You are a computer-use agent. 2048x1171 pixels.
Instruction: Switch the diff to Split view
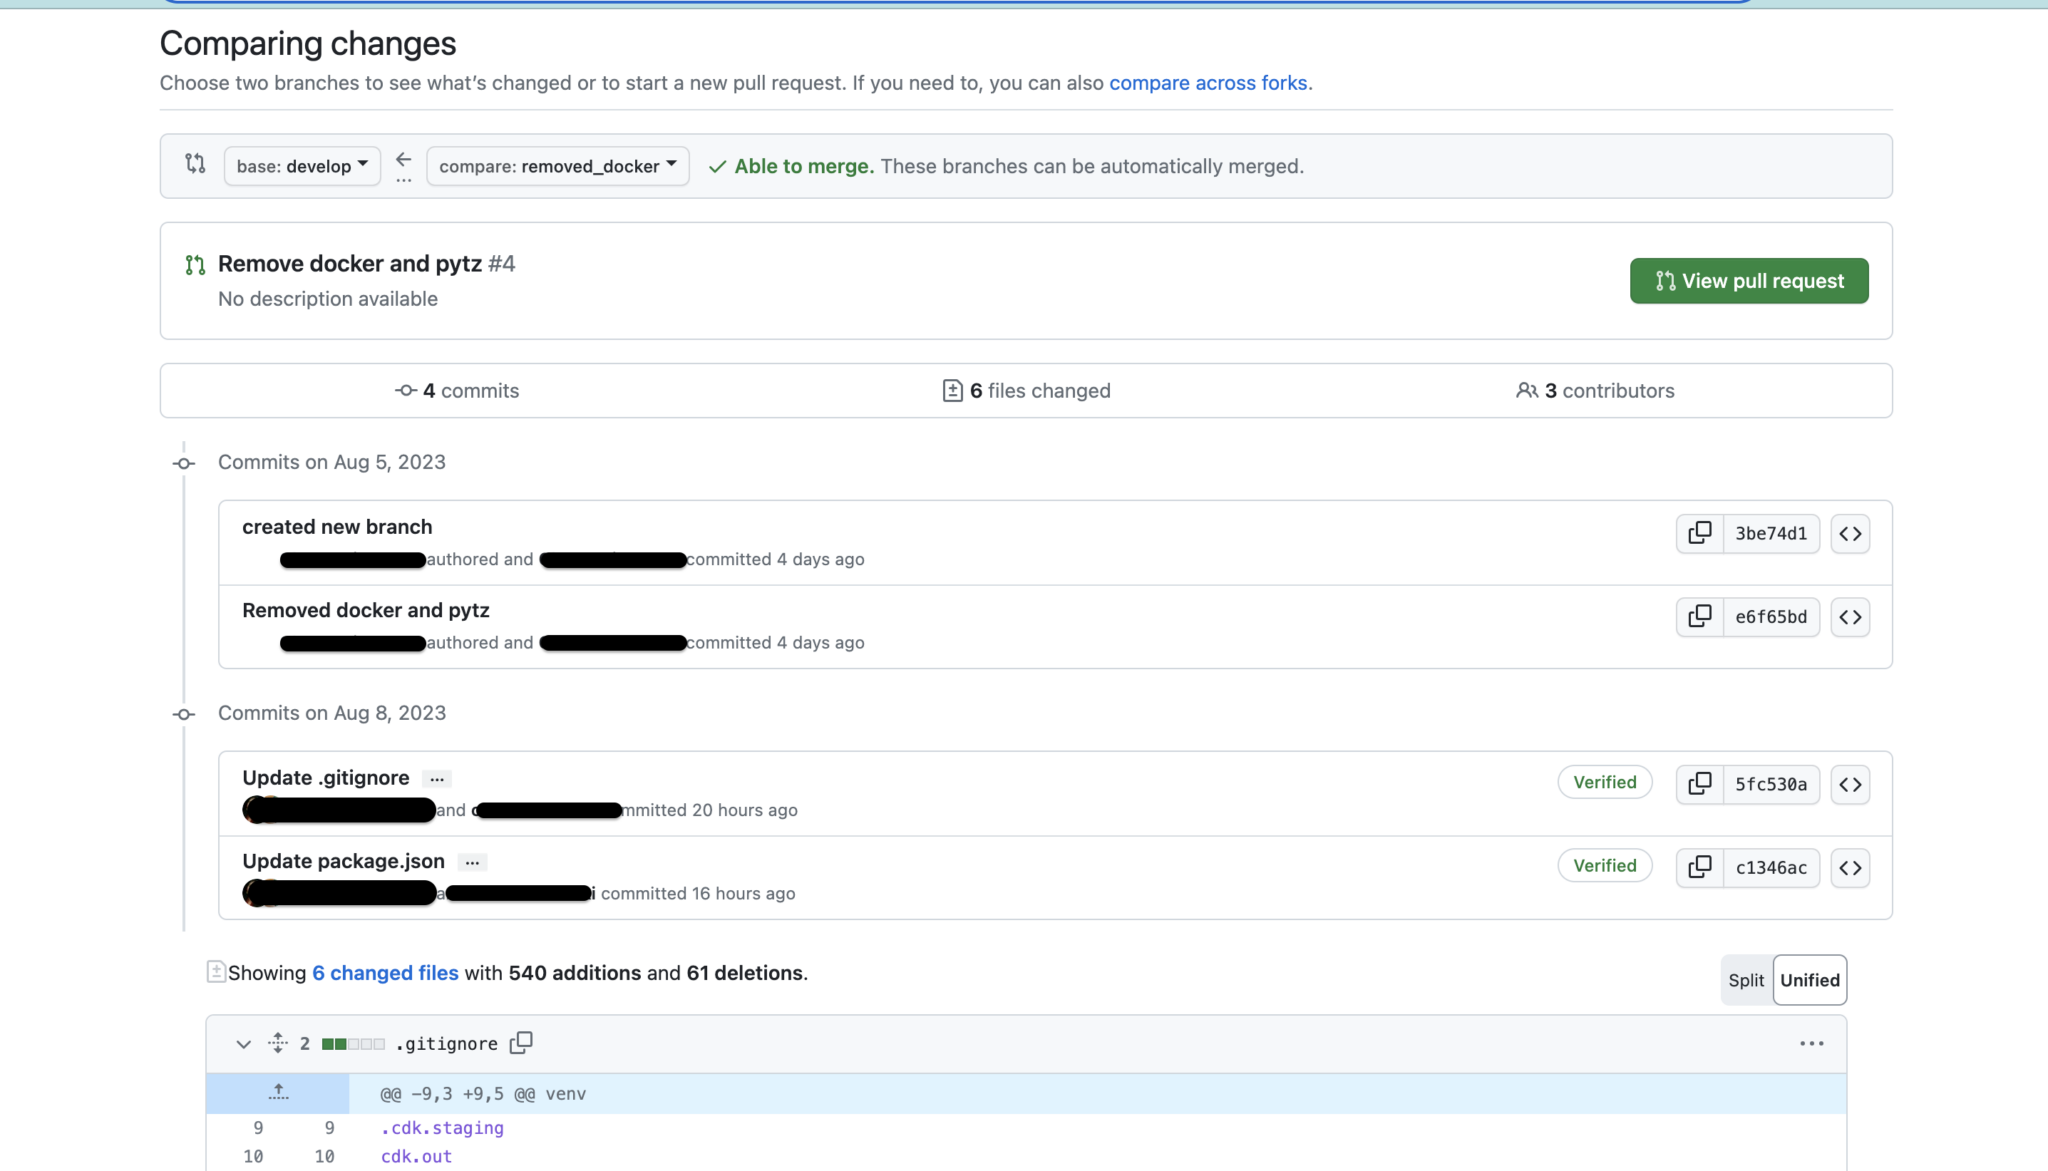(1746, 980)
